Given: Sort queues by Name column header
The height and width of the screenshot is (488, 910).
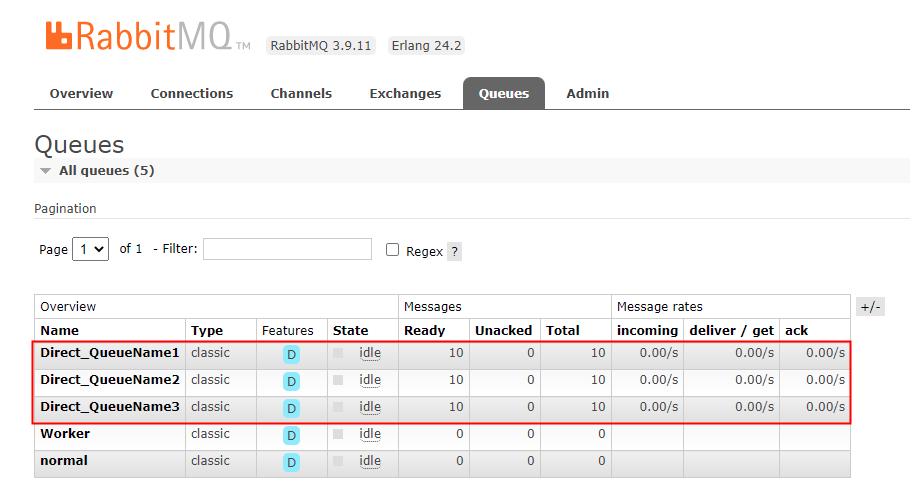Looking at the screenshot, I should pyautogui.click(x=60, y=330).
